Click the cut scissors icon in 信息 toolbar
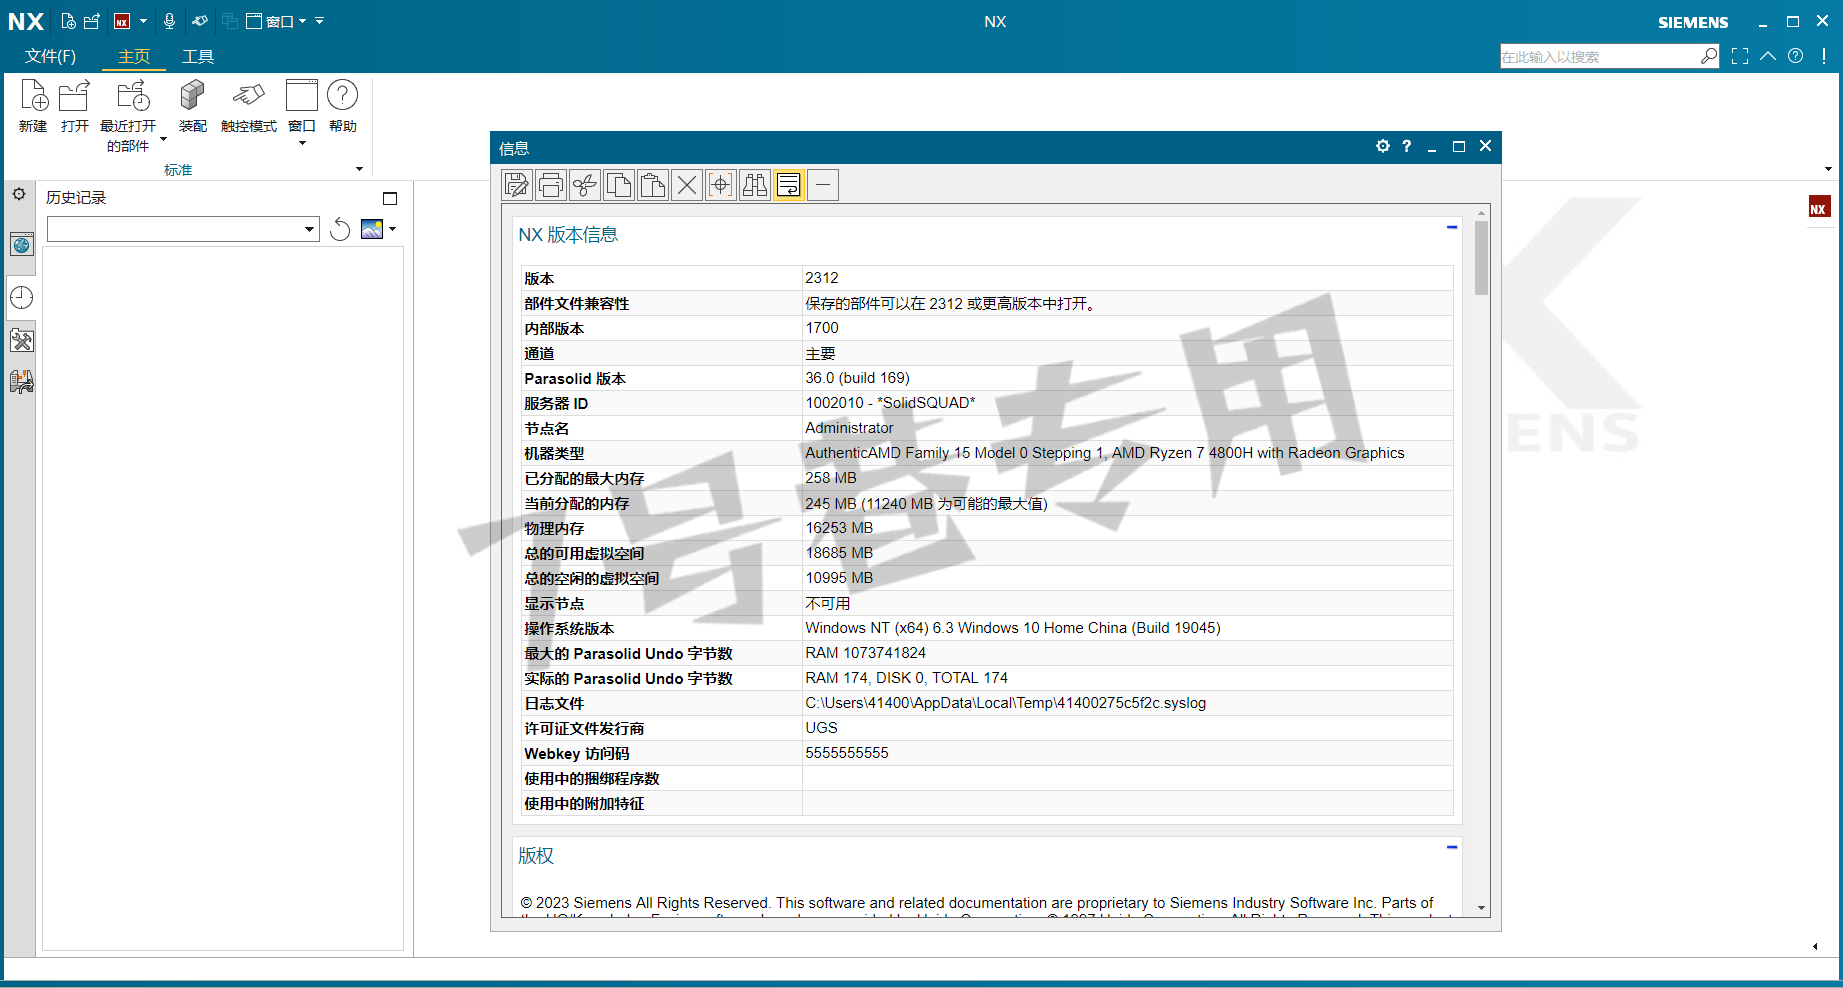The image size is (1843, 988). click(585, 185)
